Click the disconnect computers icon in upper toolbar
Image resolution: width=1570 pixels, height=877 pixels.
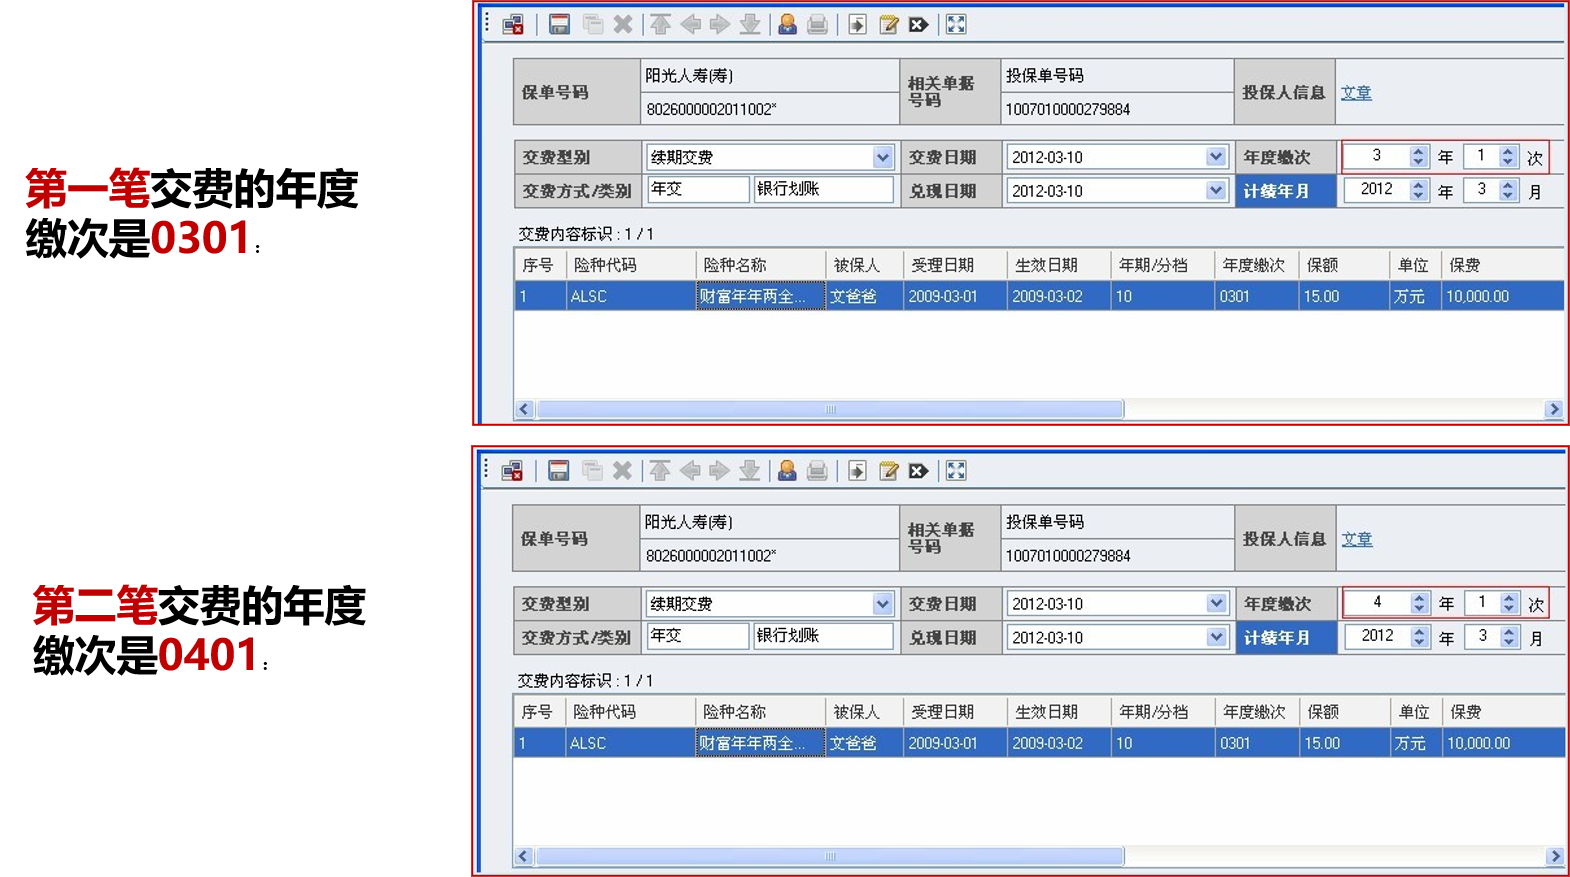[513, 25]
